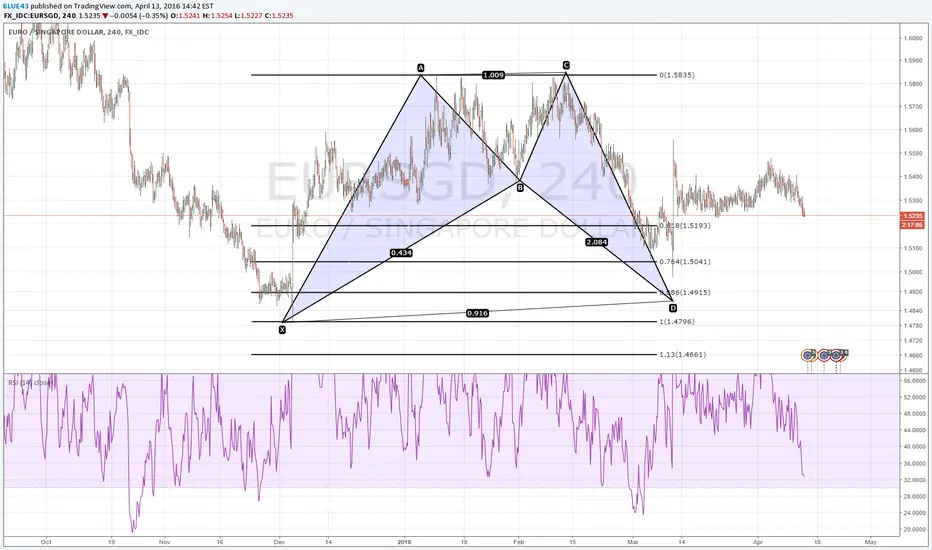
Task: Select the 0(1.5835) Fibonacci level label
Action: (x=676, y=75)
